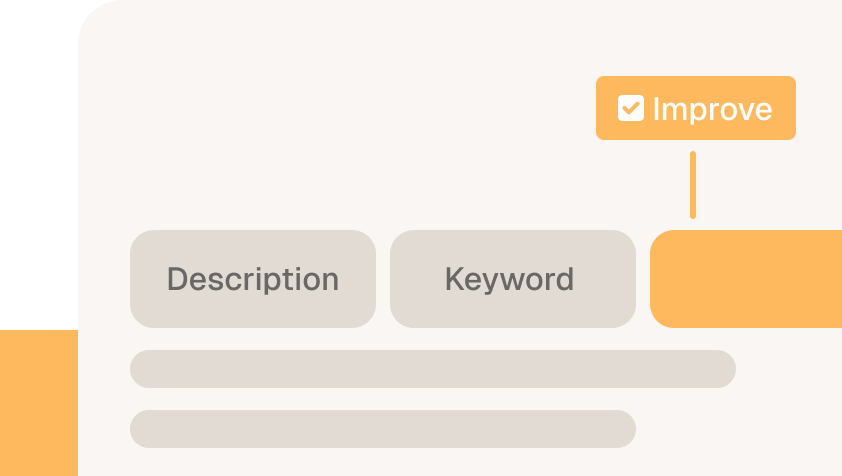Select the Keyword chip
The image size is (842, 476).
513,279
